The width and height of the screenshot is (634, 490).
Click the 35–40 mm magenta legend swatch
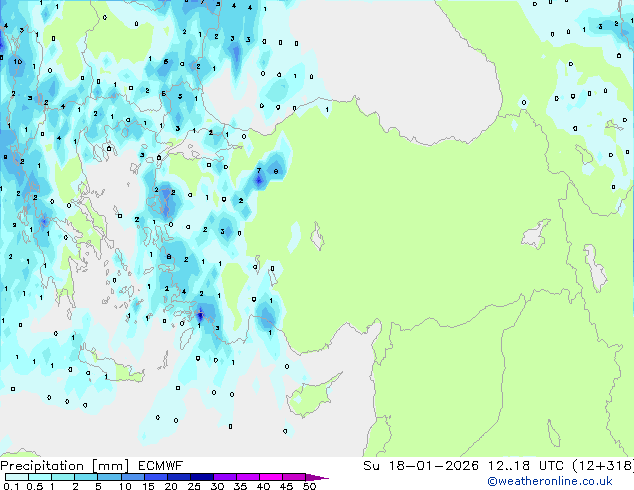click(247, 477)
